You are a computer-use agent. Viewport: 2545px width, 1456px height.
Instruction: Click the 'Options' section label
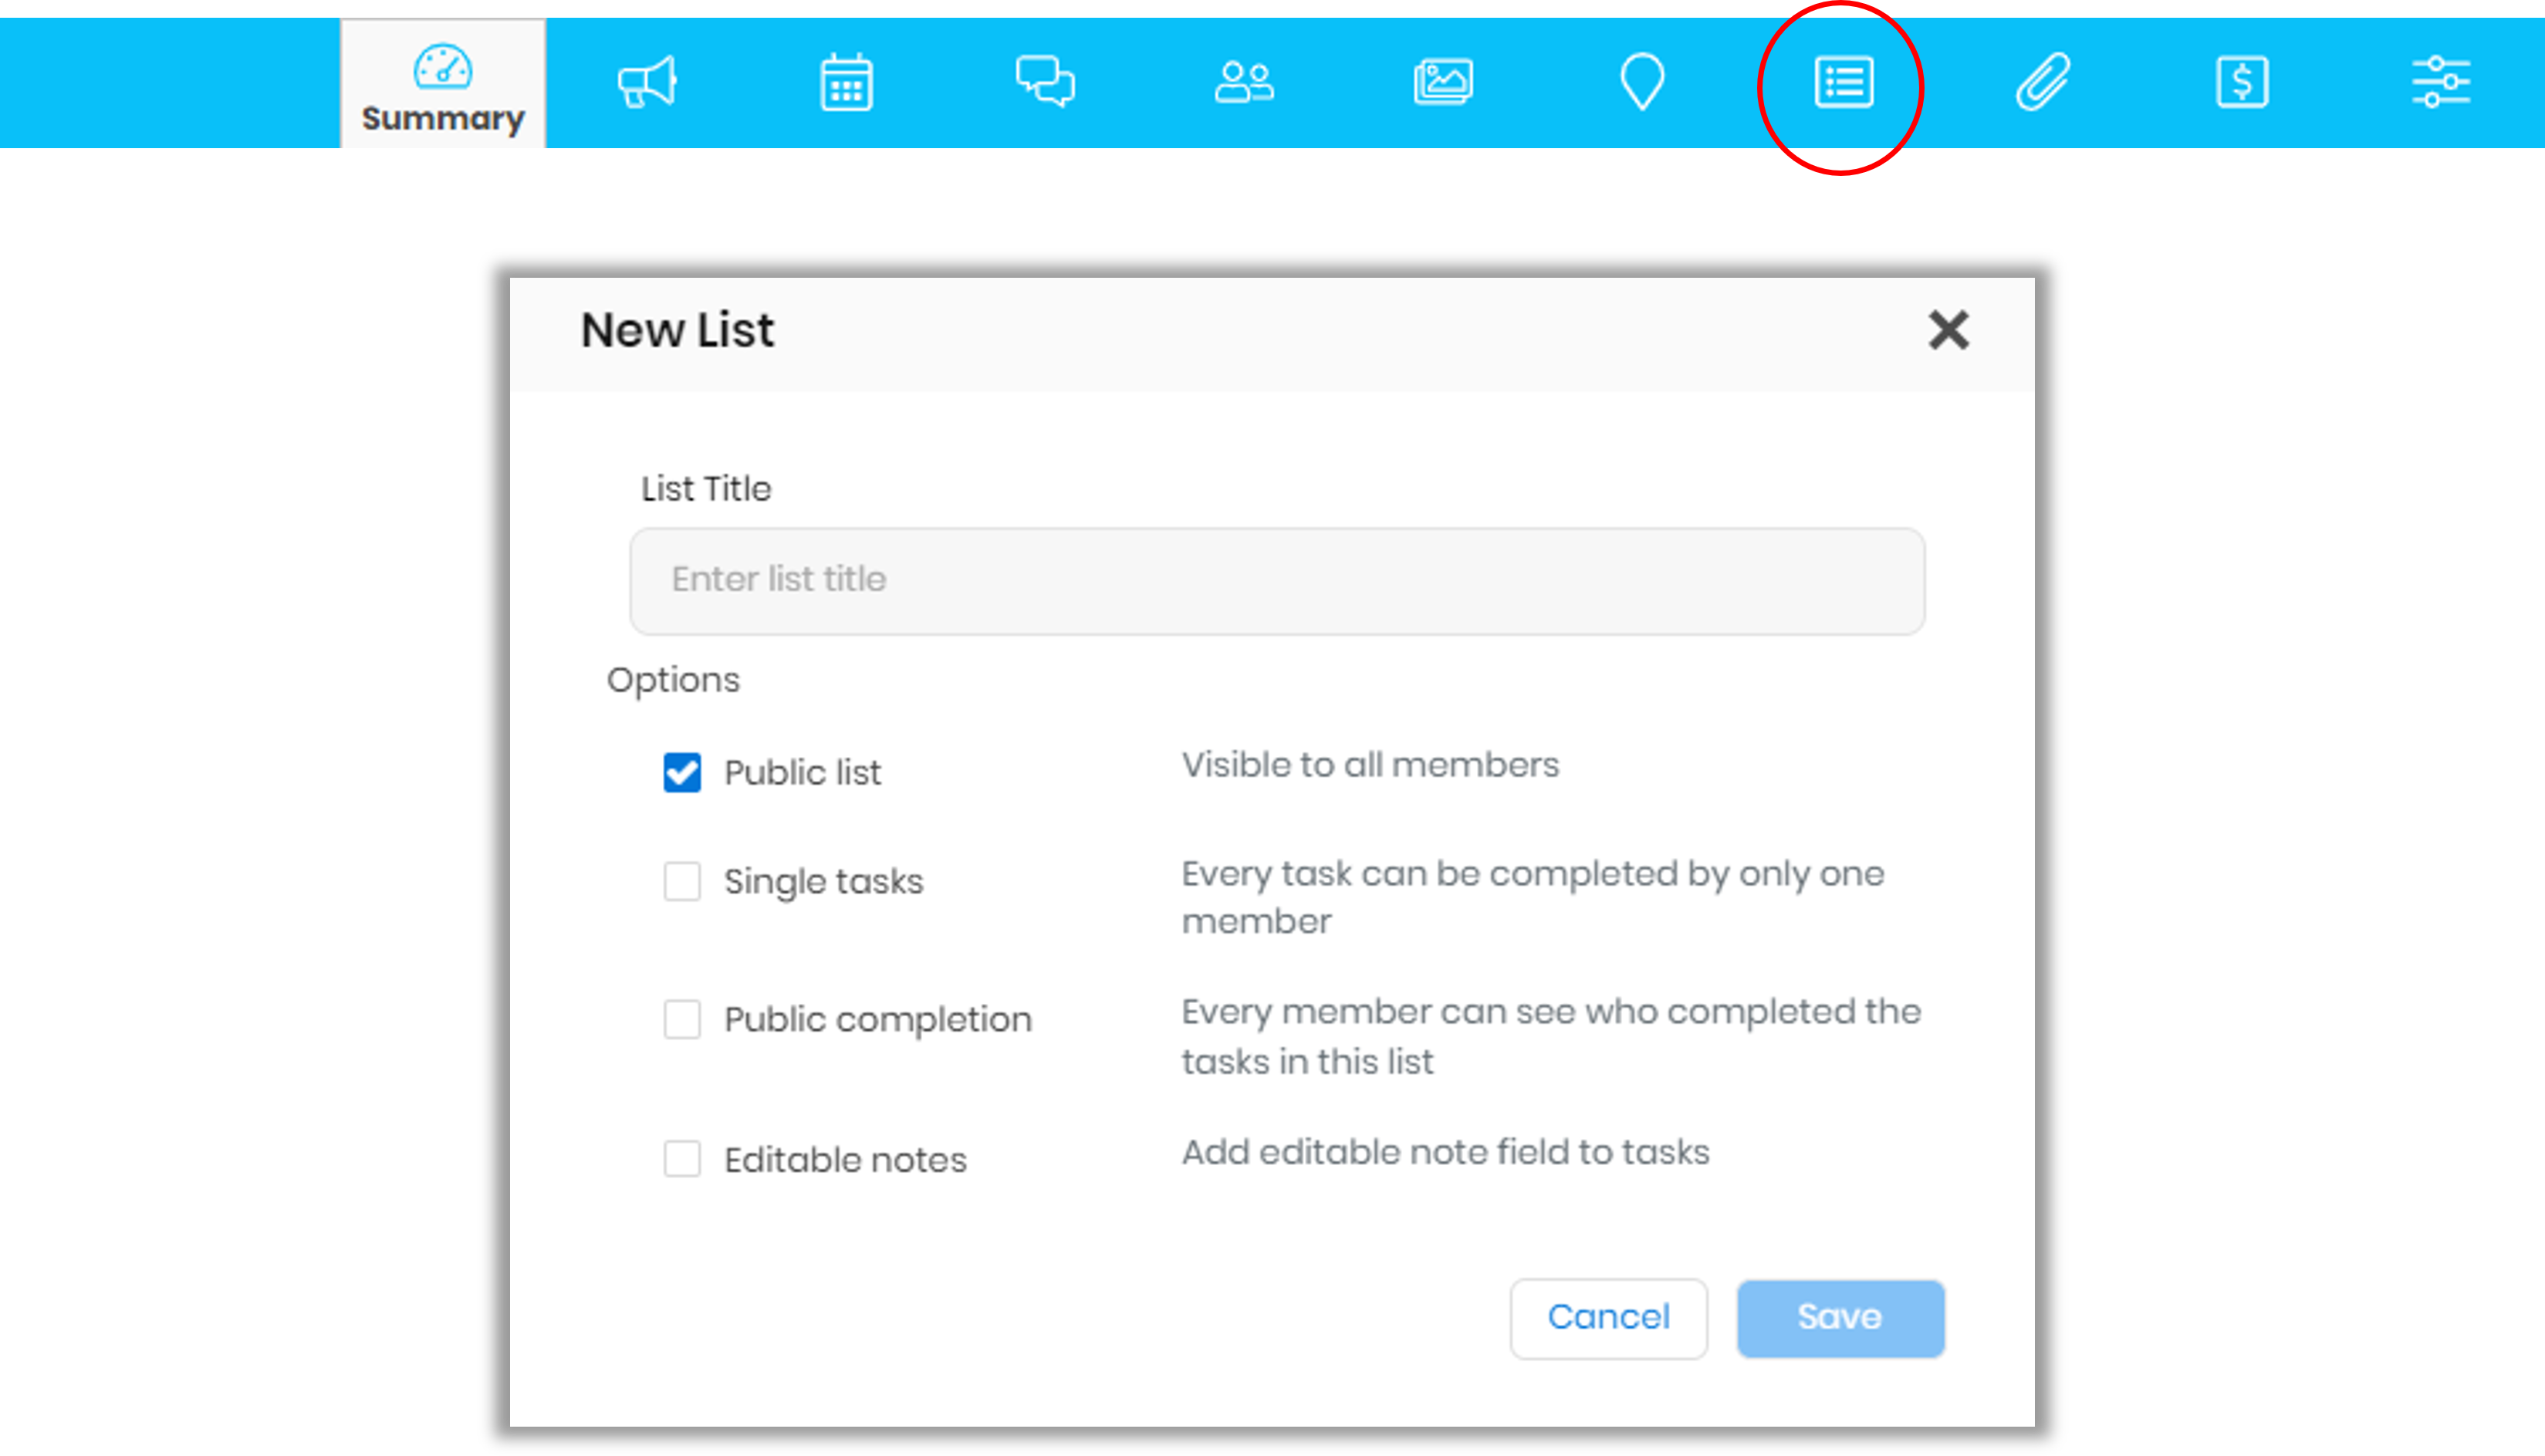pyautogui.click(x=673, y=680)
